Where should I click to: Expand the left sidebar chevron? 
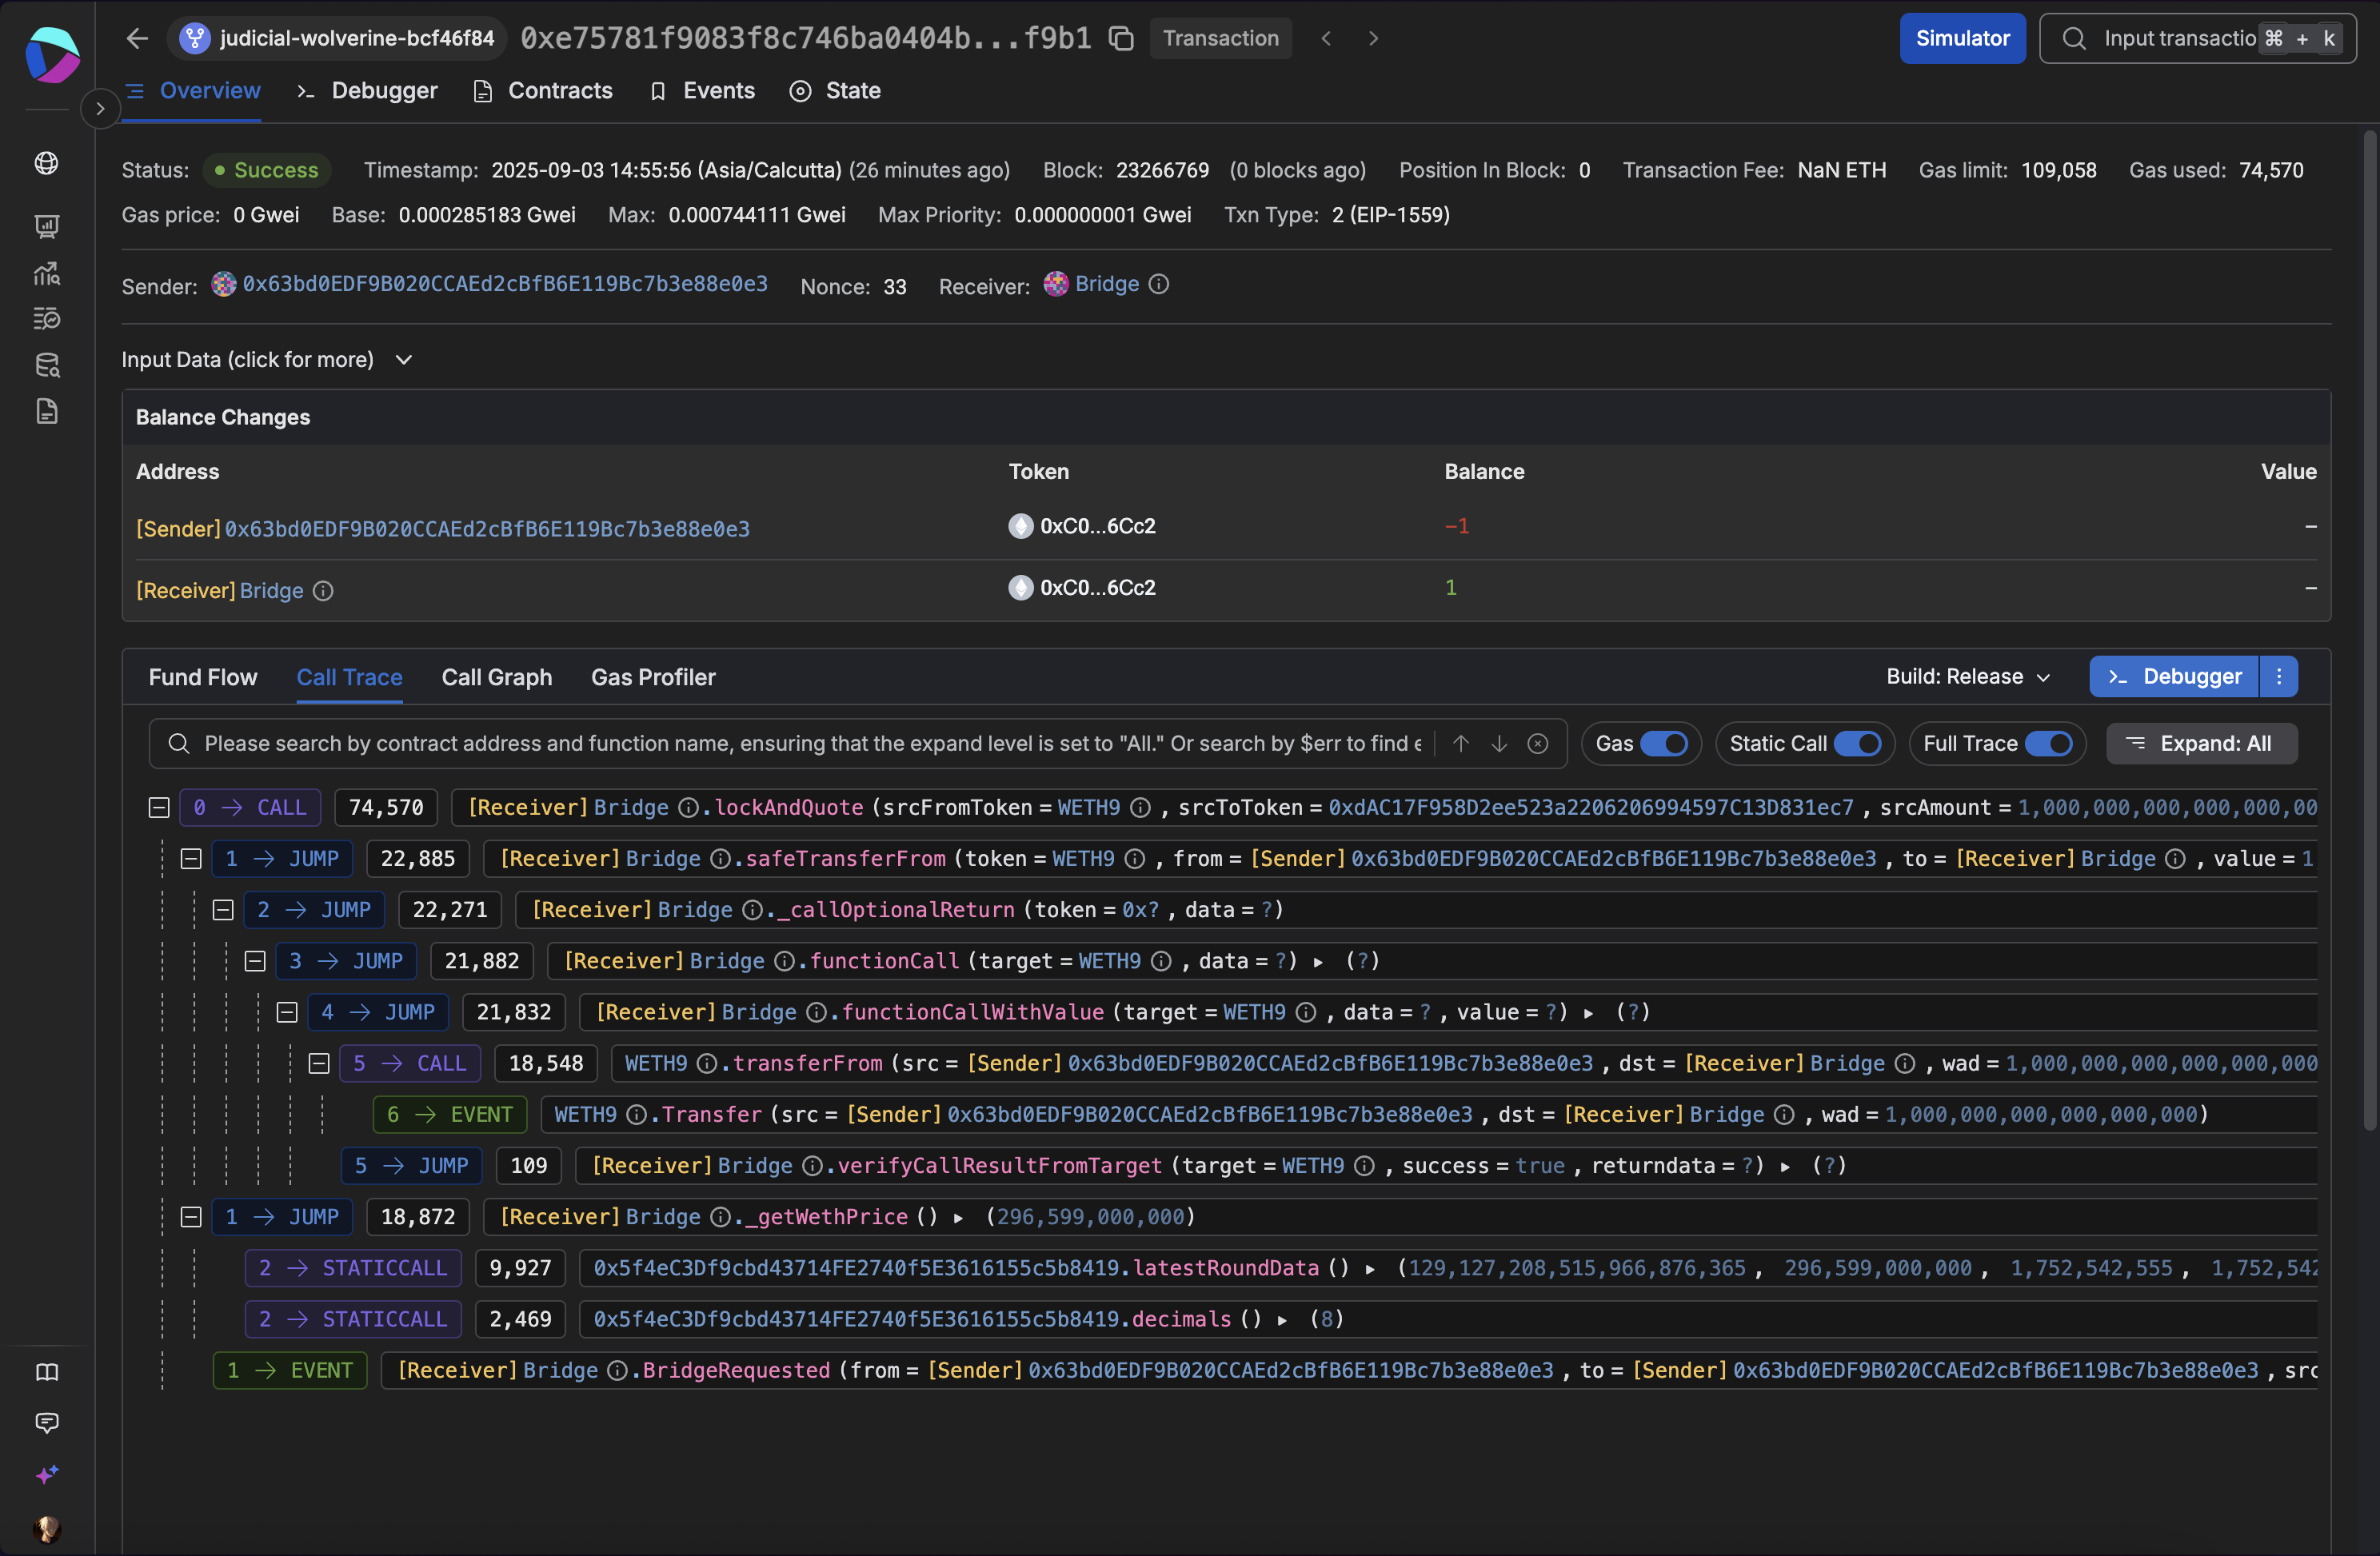point(100,108)
